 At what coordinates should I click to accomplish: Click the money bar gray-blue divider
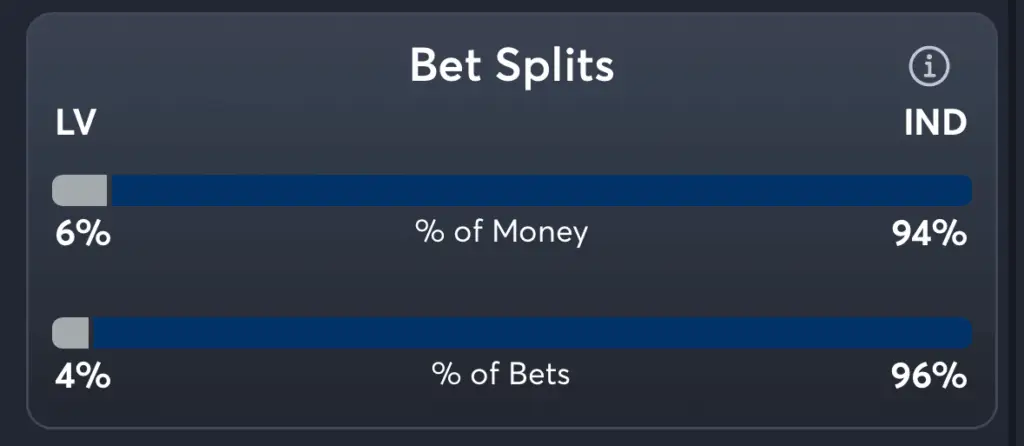pos(108,190)
